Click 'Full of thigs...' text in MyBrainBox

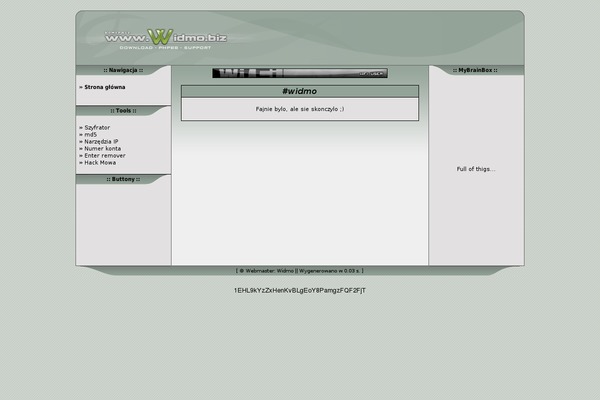[476, 169]
